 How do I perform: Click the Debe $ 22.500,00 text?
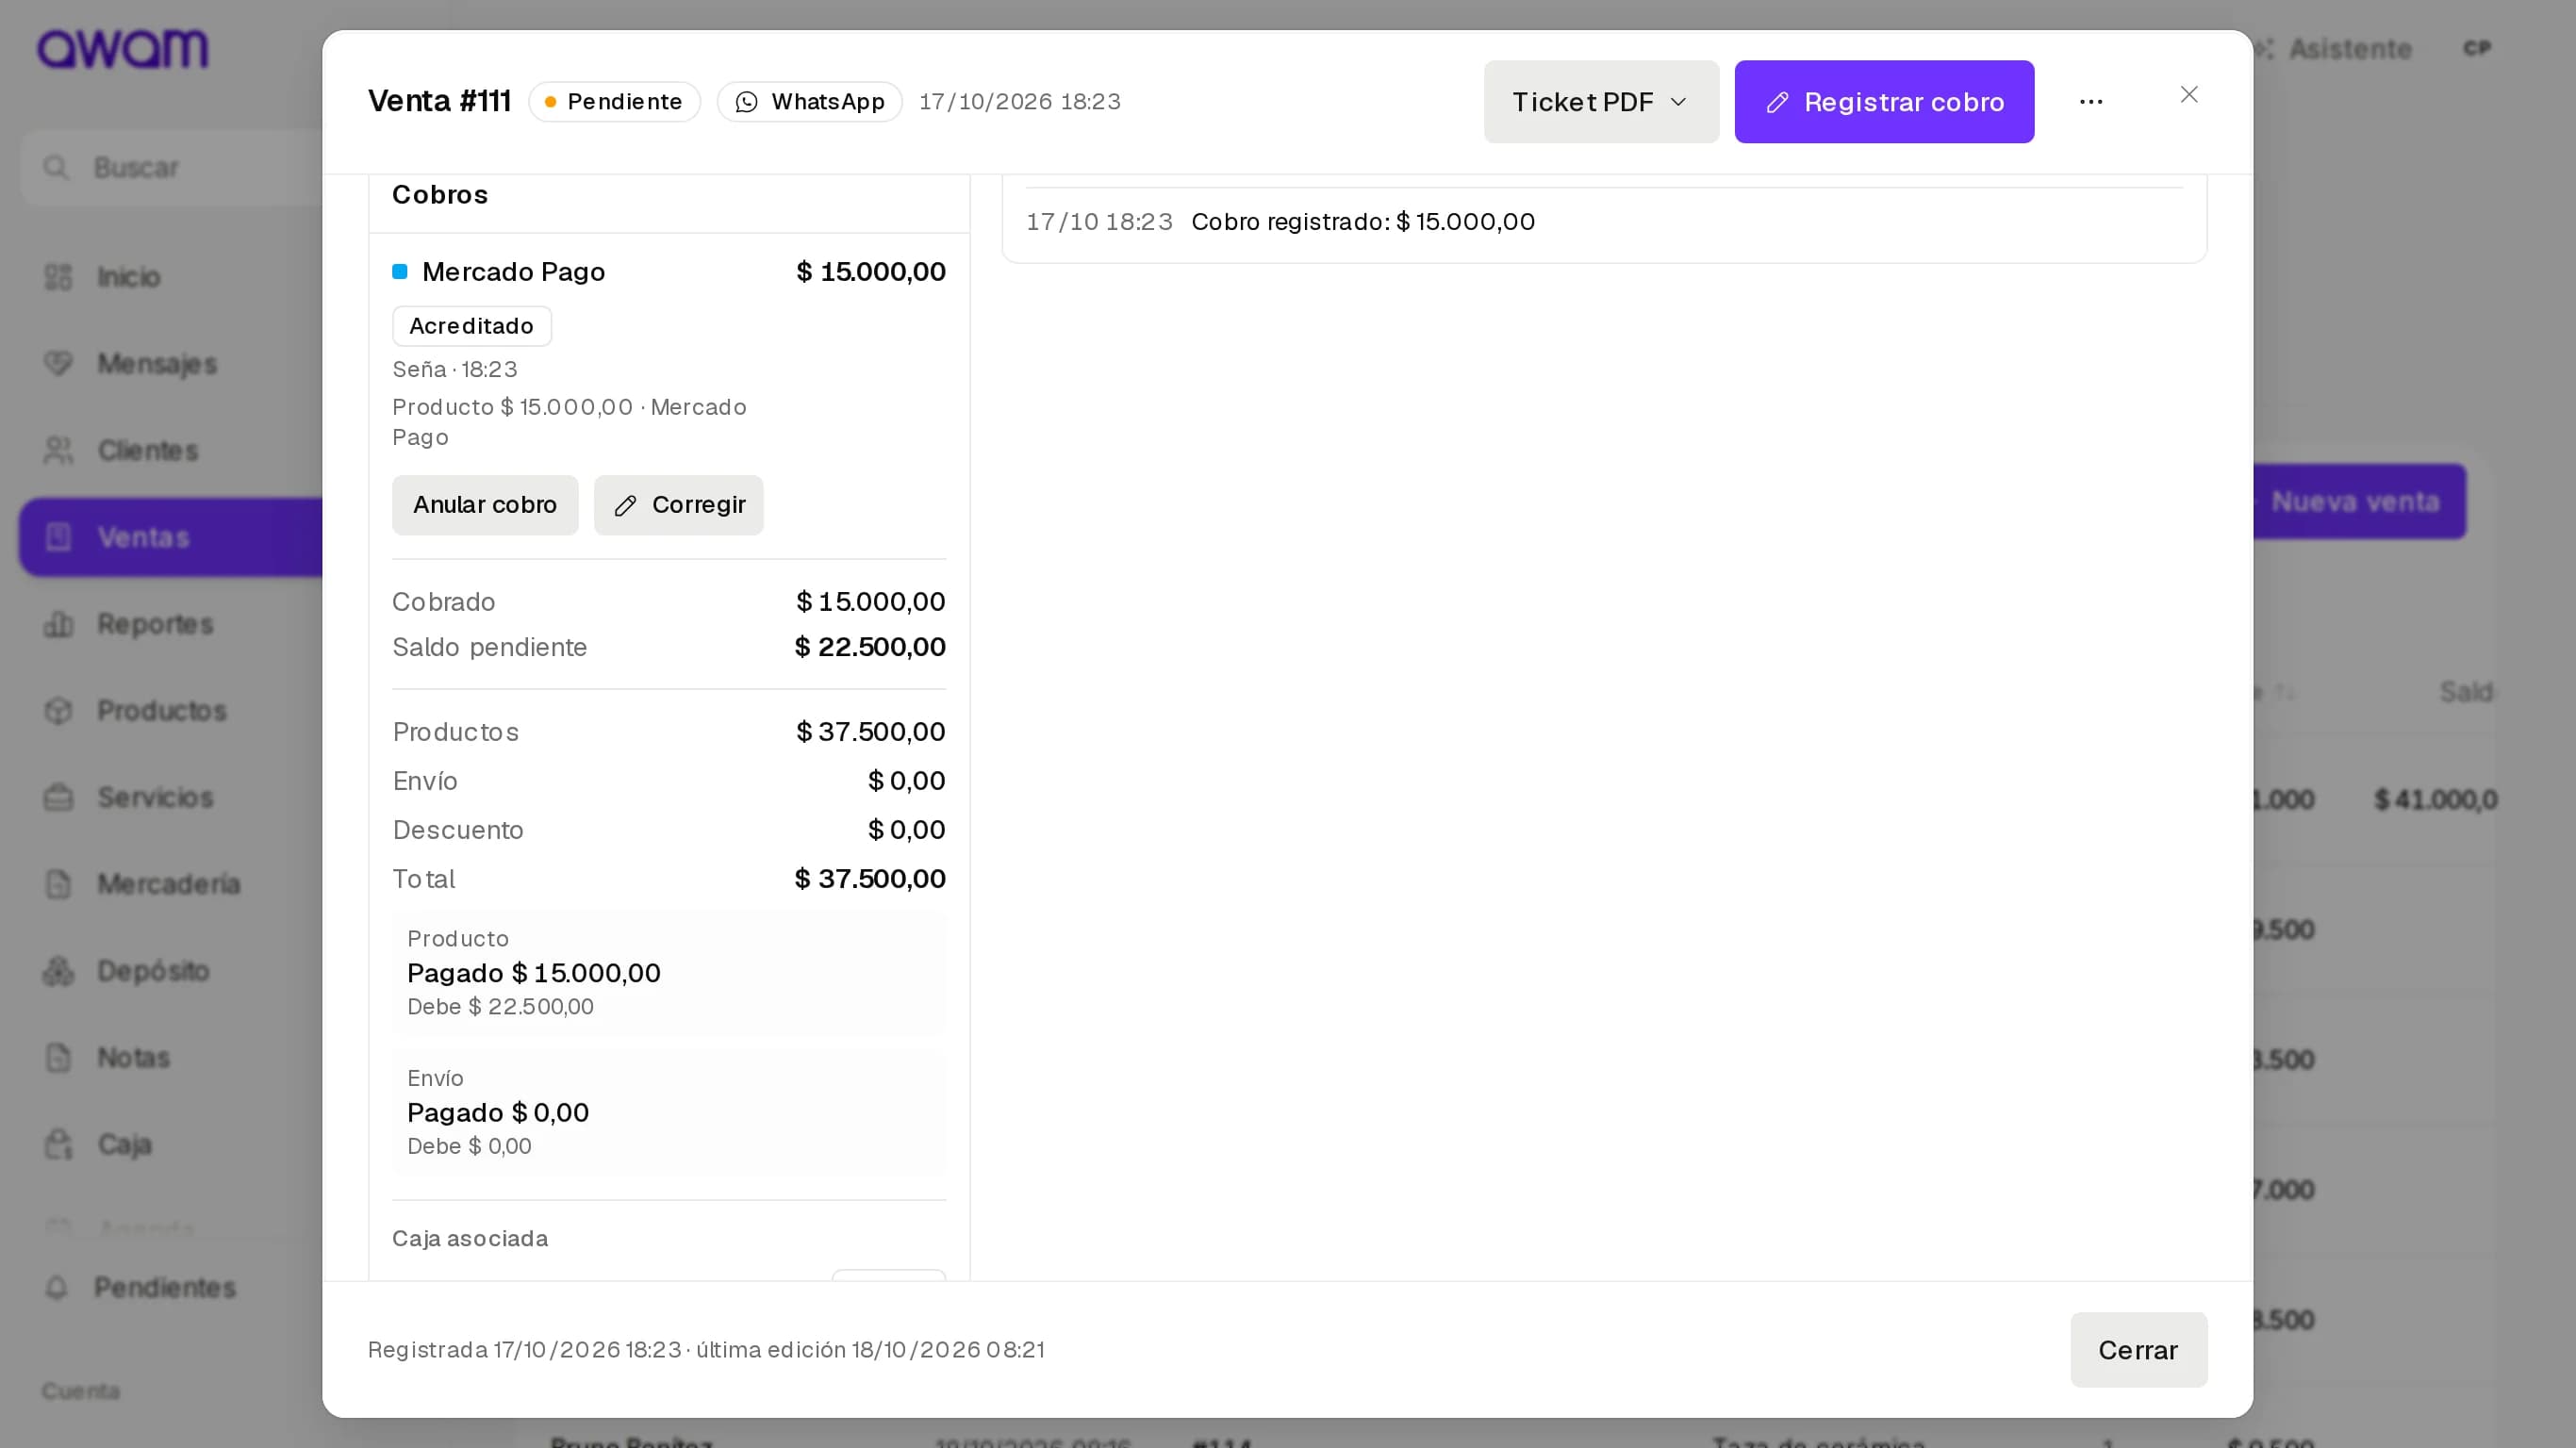click(x=500, y=1007)
